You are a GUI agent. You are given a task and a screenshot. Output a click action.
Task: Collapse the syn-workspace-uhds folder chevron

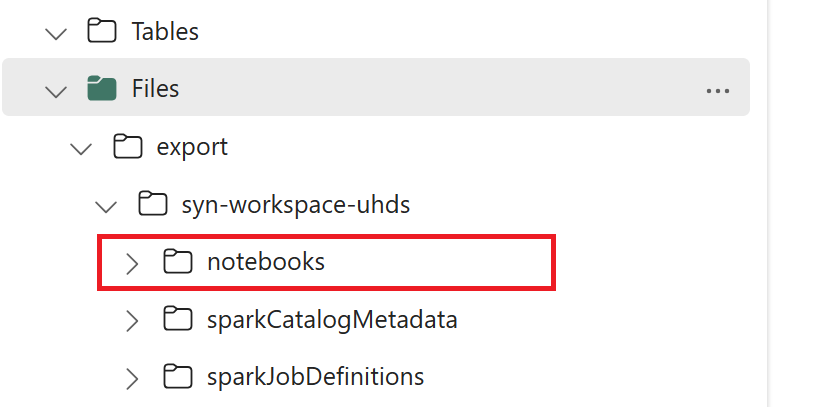tap(106, 207)
